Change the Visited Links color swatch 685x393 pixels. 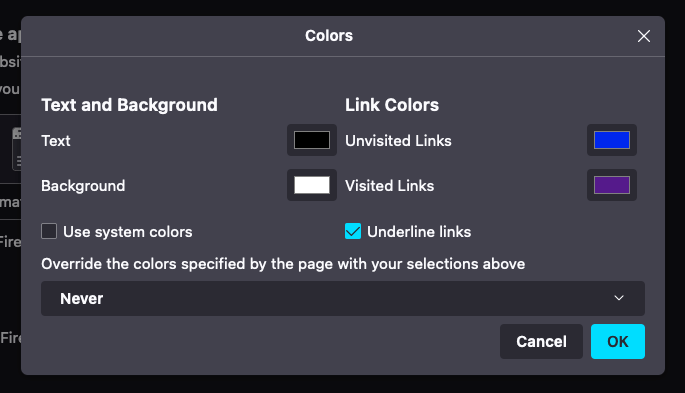(x=612, y=185)
